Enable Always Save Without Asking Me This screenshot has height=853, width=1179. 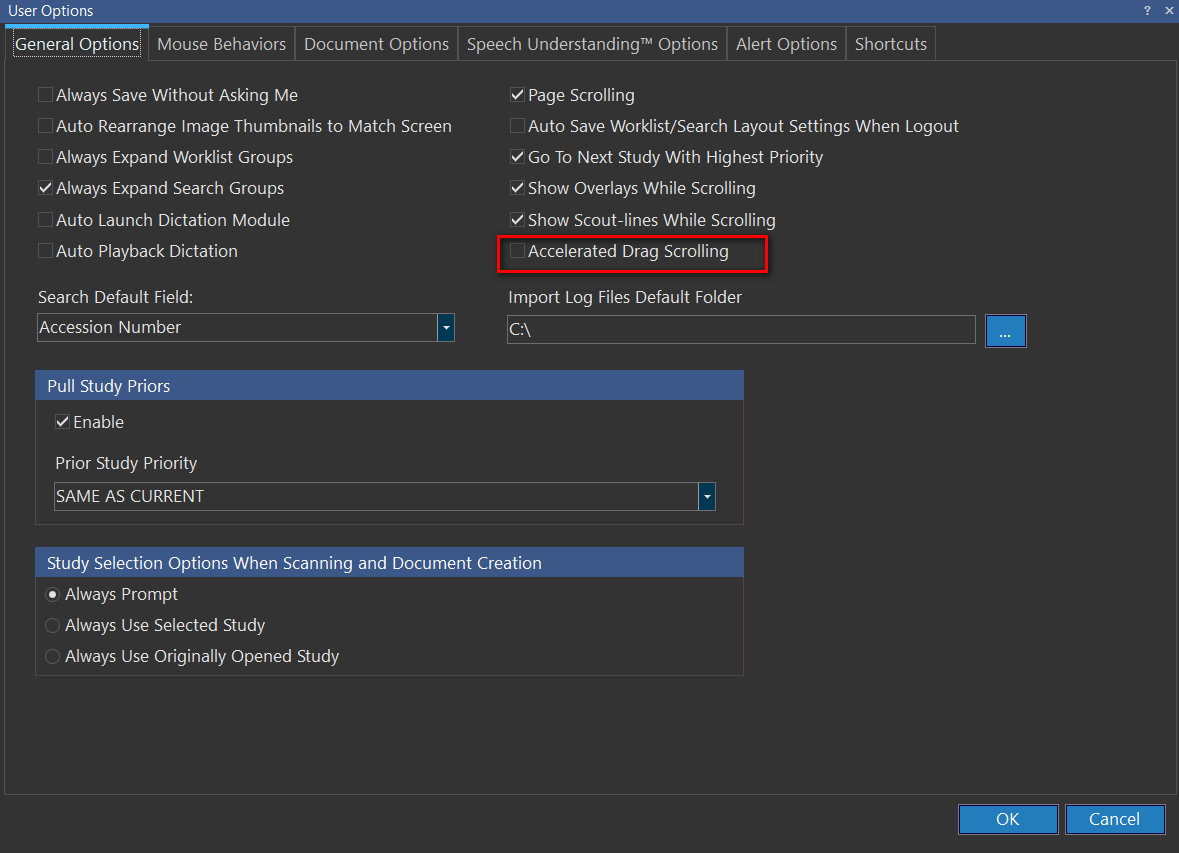click(46, 96)
